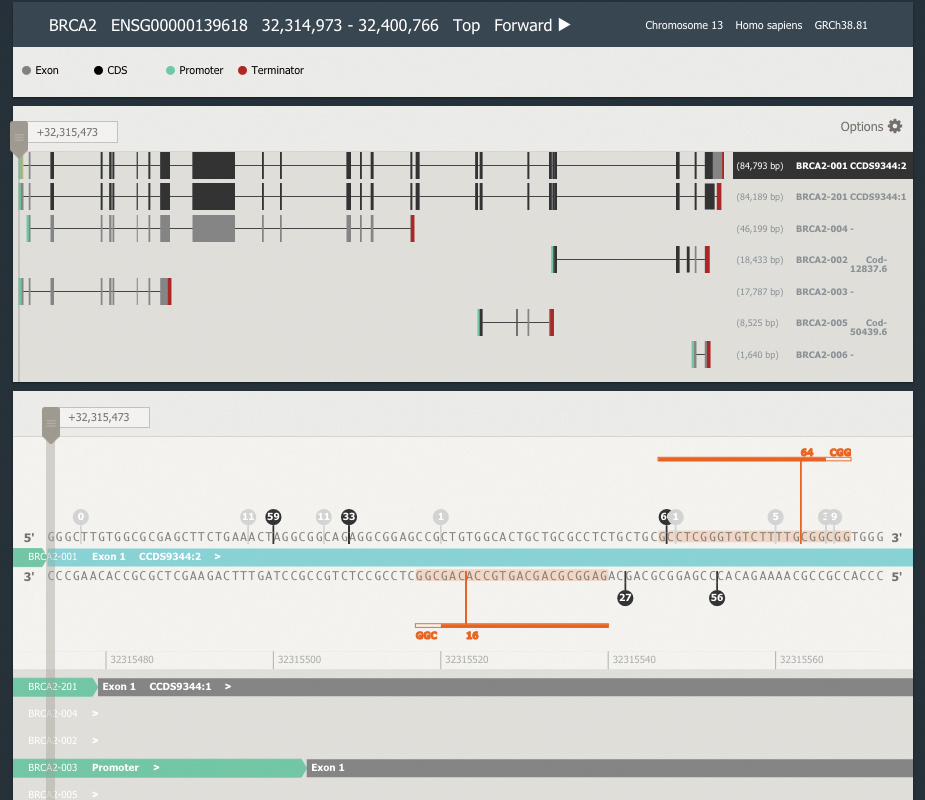The height and width of the screenshot is (800, 925).
Task: Click the Forward strand play arrow
Action: [564, 25]
